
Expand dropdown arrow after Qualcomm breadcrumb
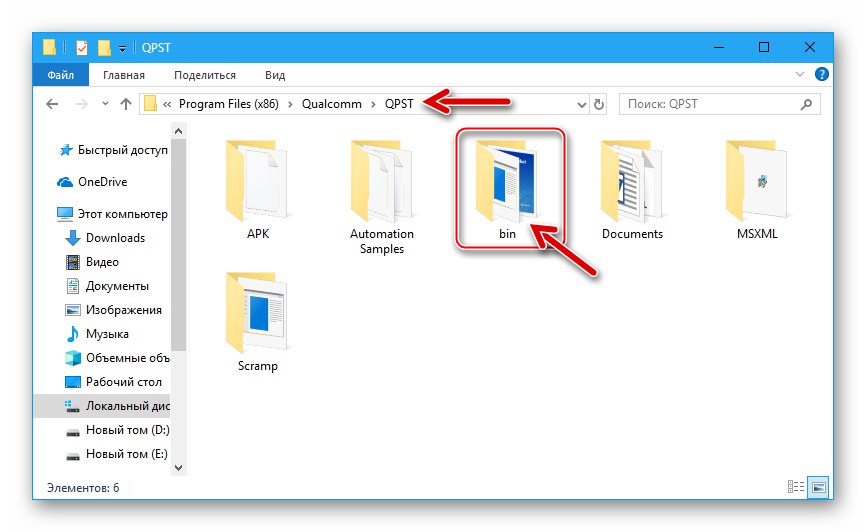click(x=373, y=104)
